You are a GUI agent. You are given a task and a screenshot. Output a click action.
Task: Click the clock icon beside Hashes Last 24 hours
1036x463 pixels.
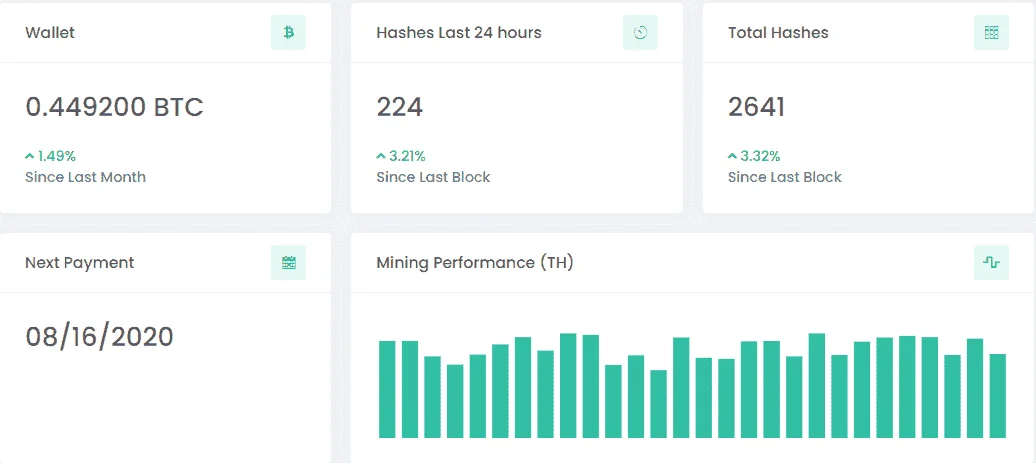click(640, 32)
